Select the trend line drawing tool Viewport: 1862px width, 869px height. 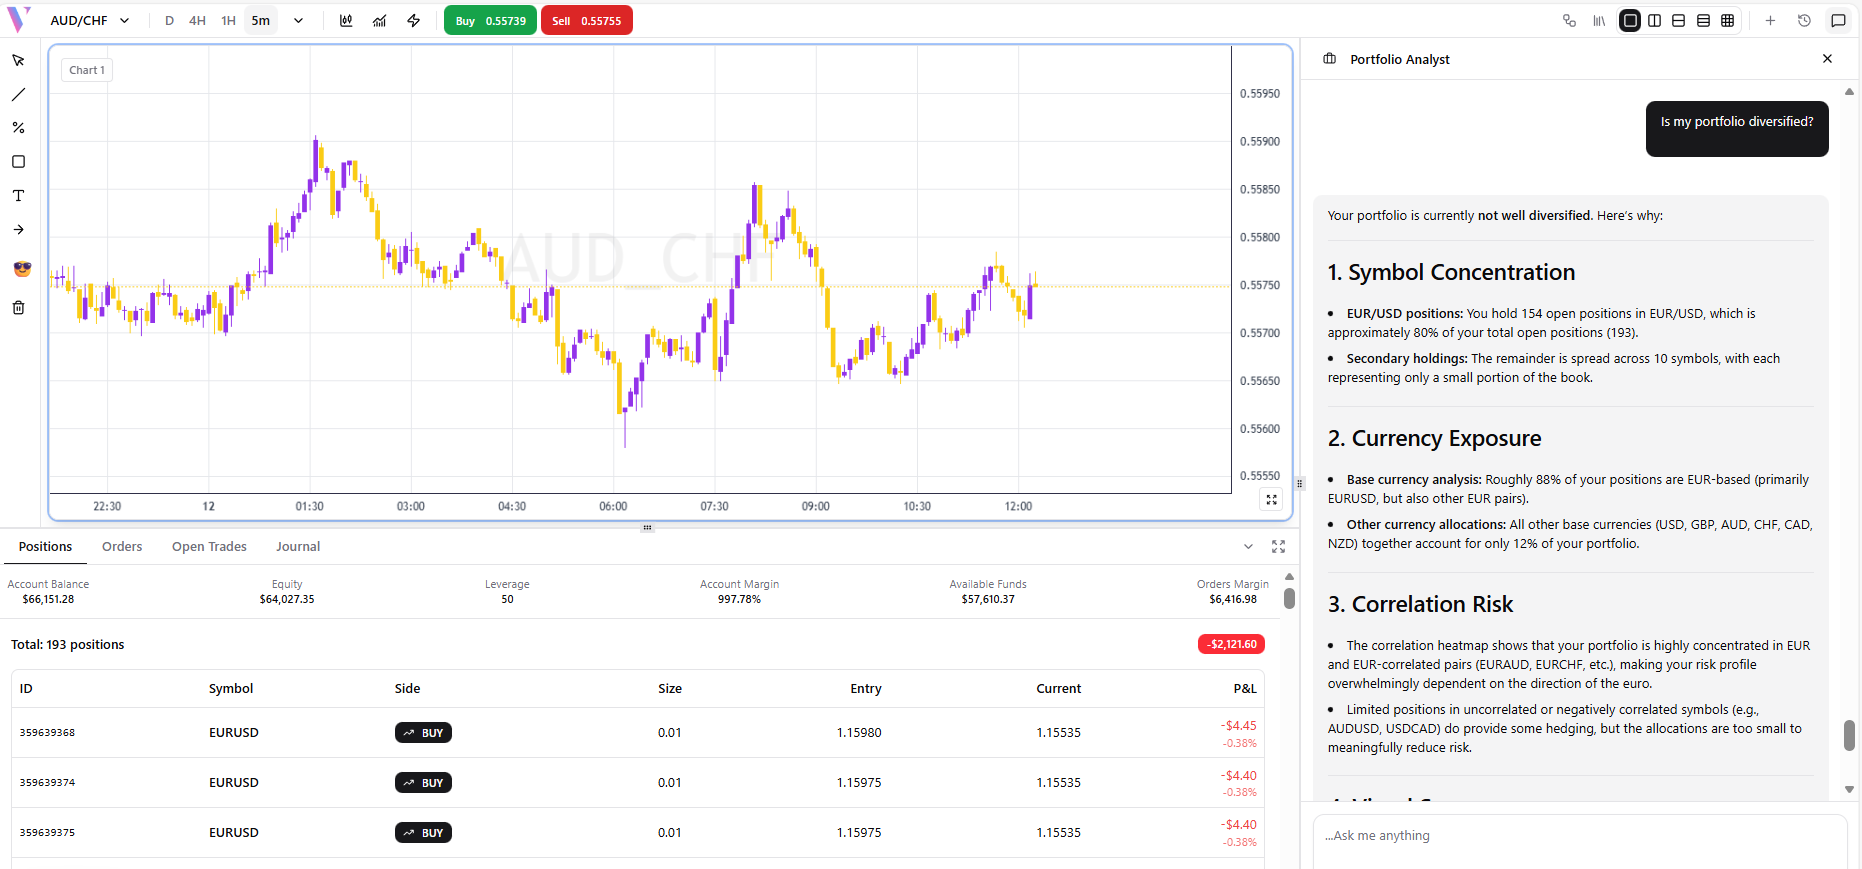[18, 95]
